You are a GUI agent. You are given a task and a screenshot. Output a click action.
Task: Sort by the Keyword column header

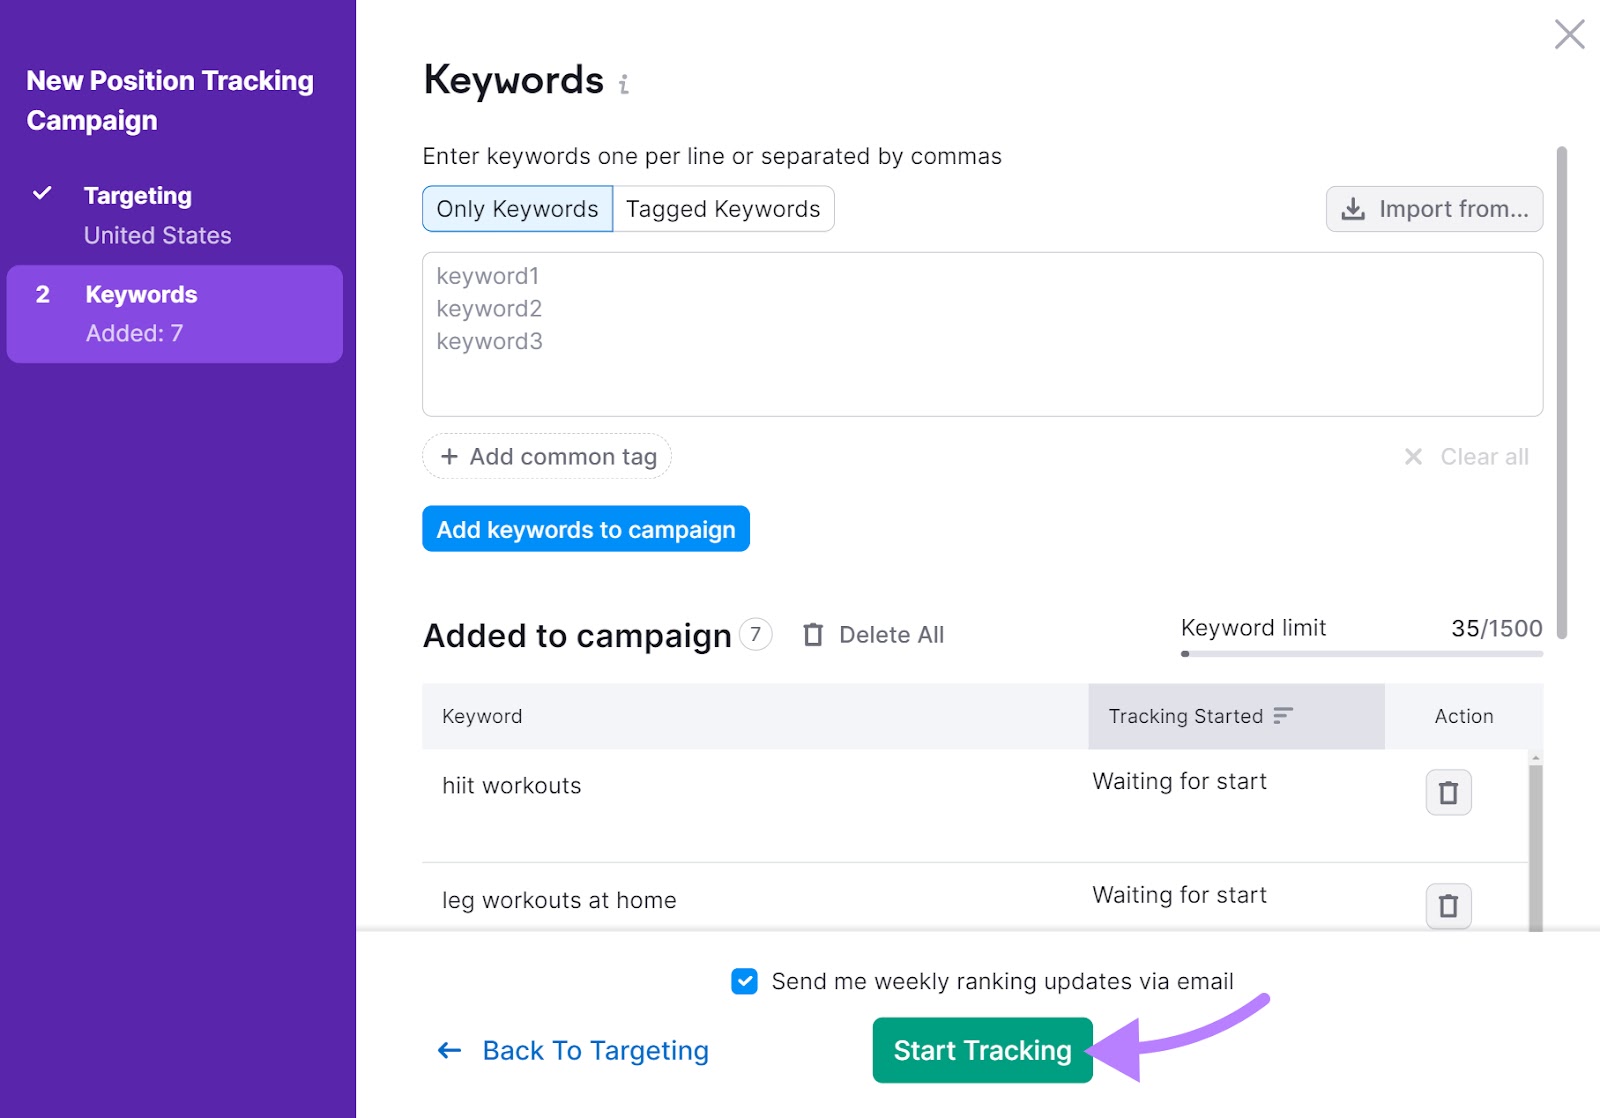click(x=482, y=716)
